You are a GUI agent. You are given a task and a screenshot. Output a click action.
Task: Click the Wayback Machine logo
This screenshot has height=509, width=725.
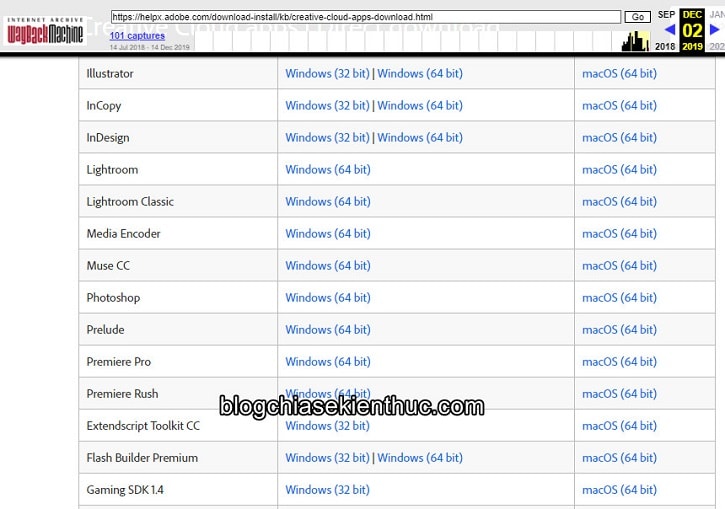(x=45, y=31)
